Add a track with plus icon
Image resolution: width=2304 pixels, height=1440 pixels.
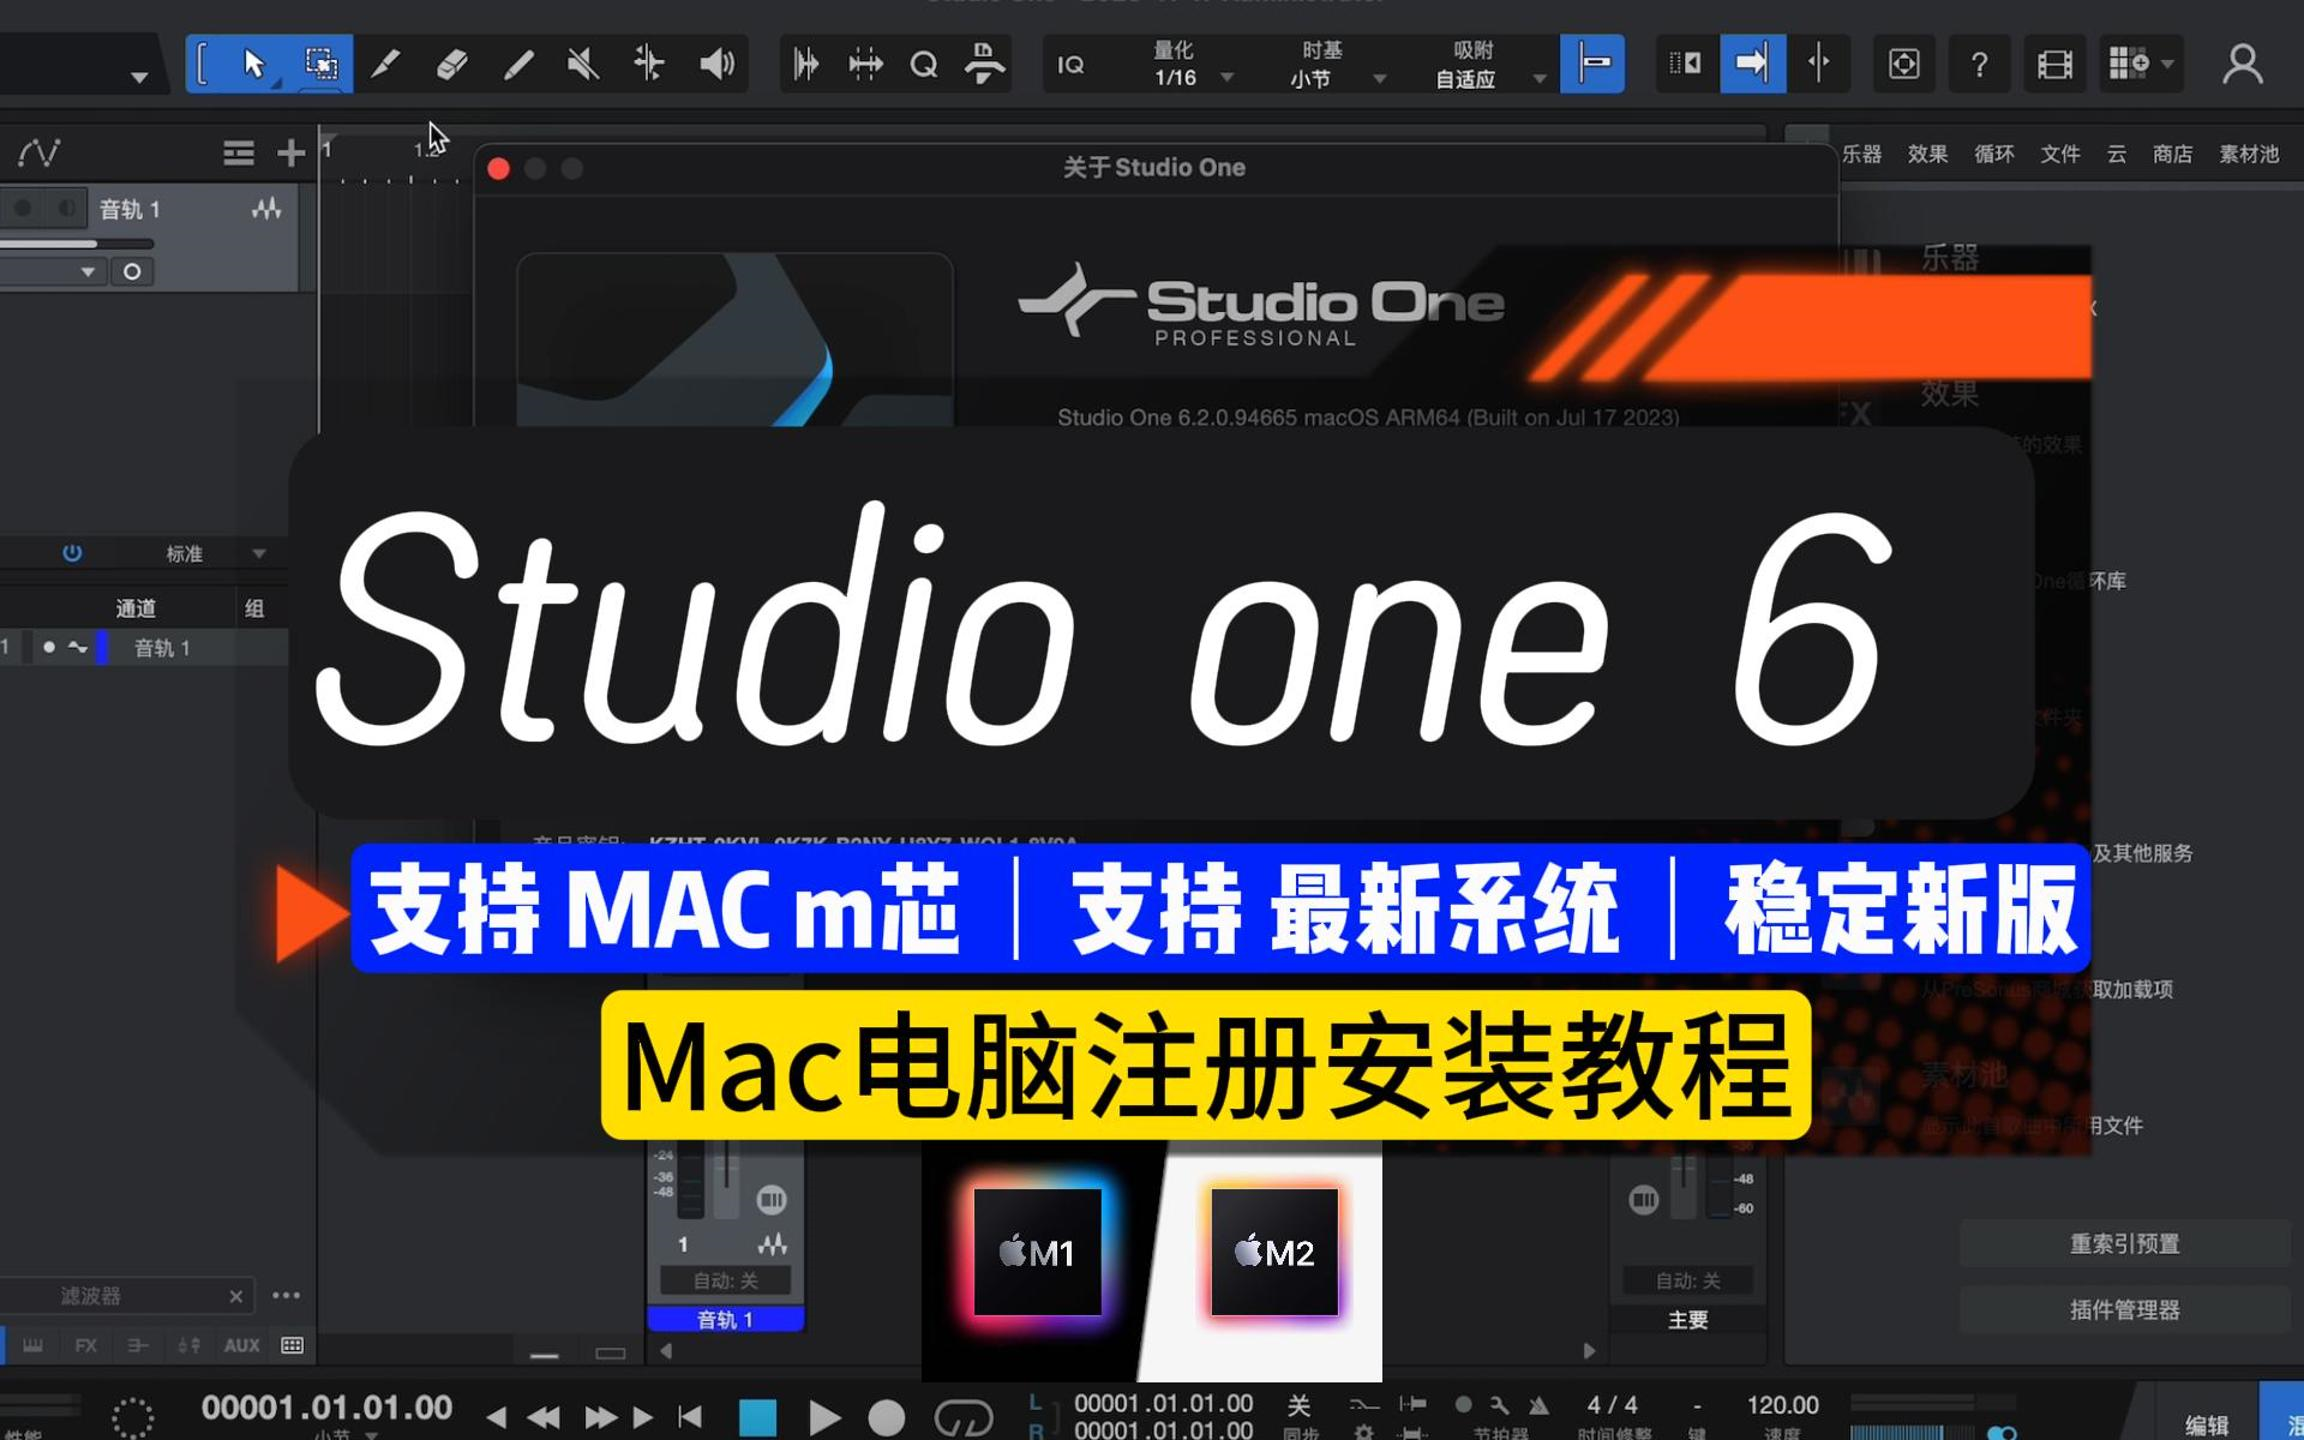291,153
